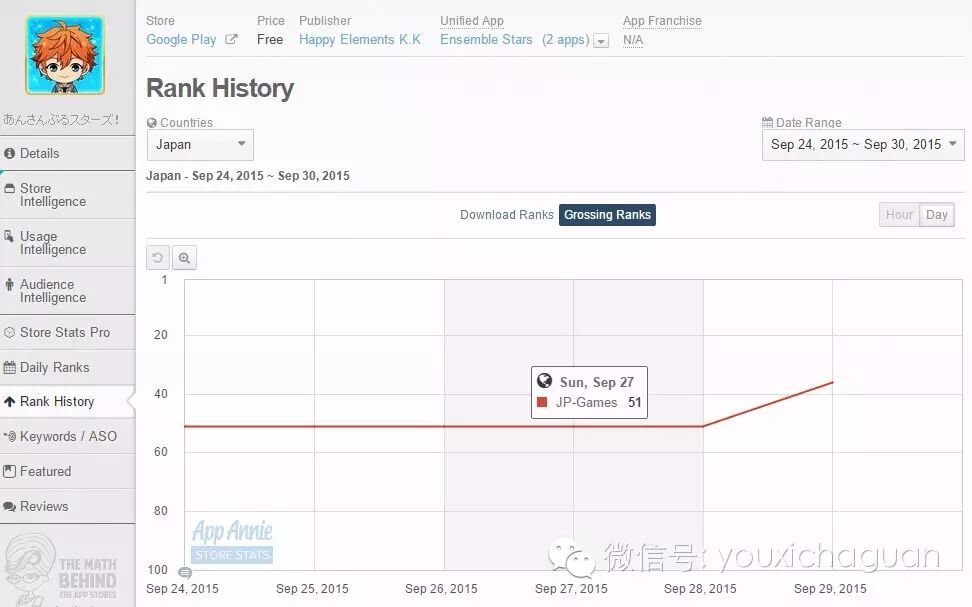Open Keywords / ASO in the sidebar

68,436
